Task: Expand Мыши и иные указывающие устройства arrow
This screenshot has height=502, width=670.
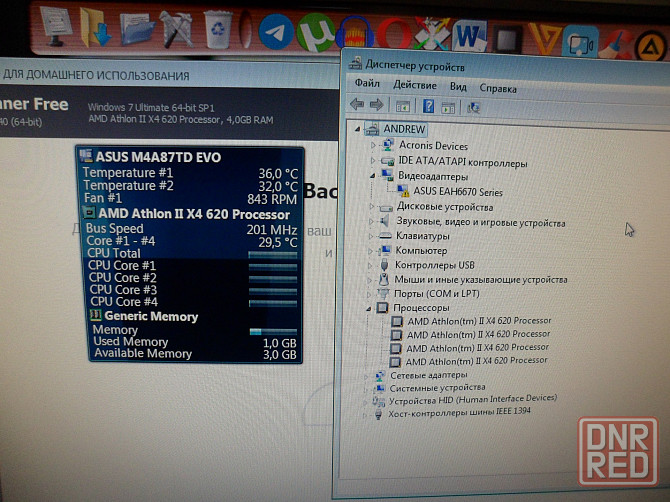Action: (369, 280)
